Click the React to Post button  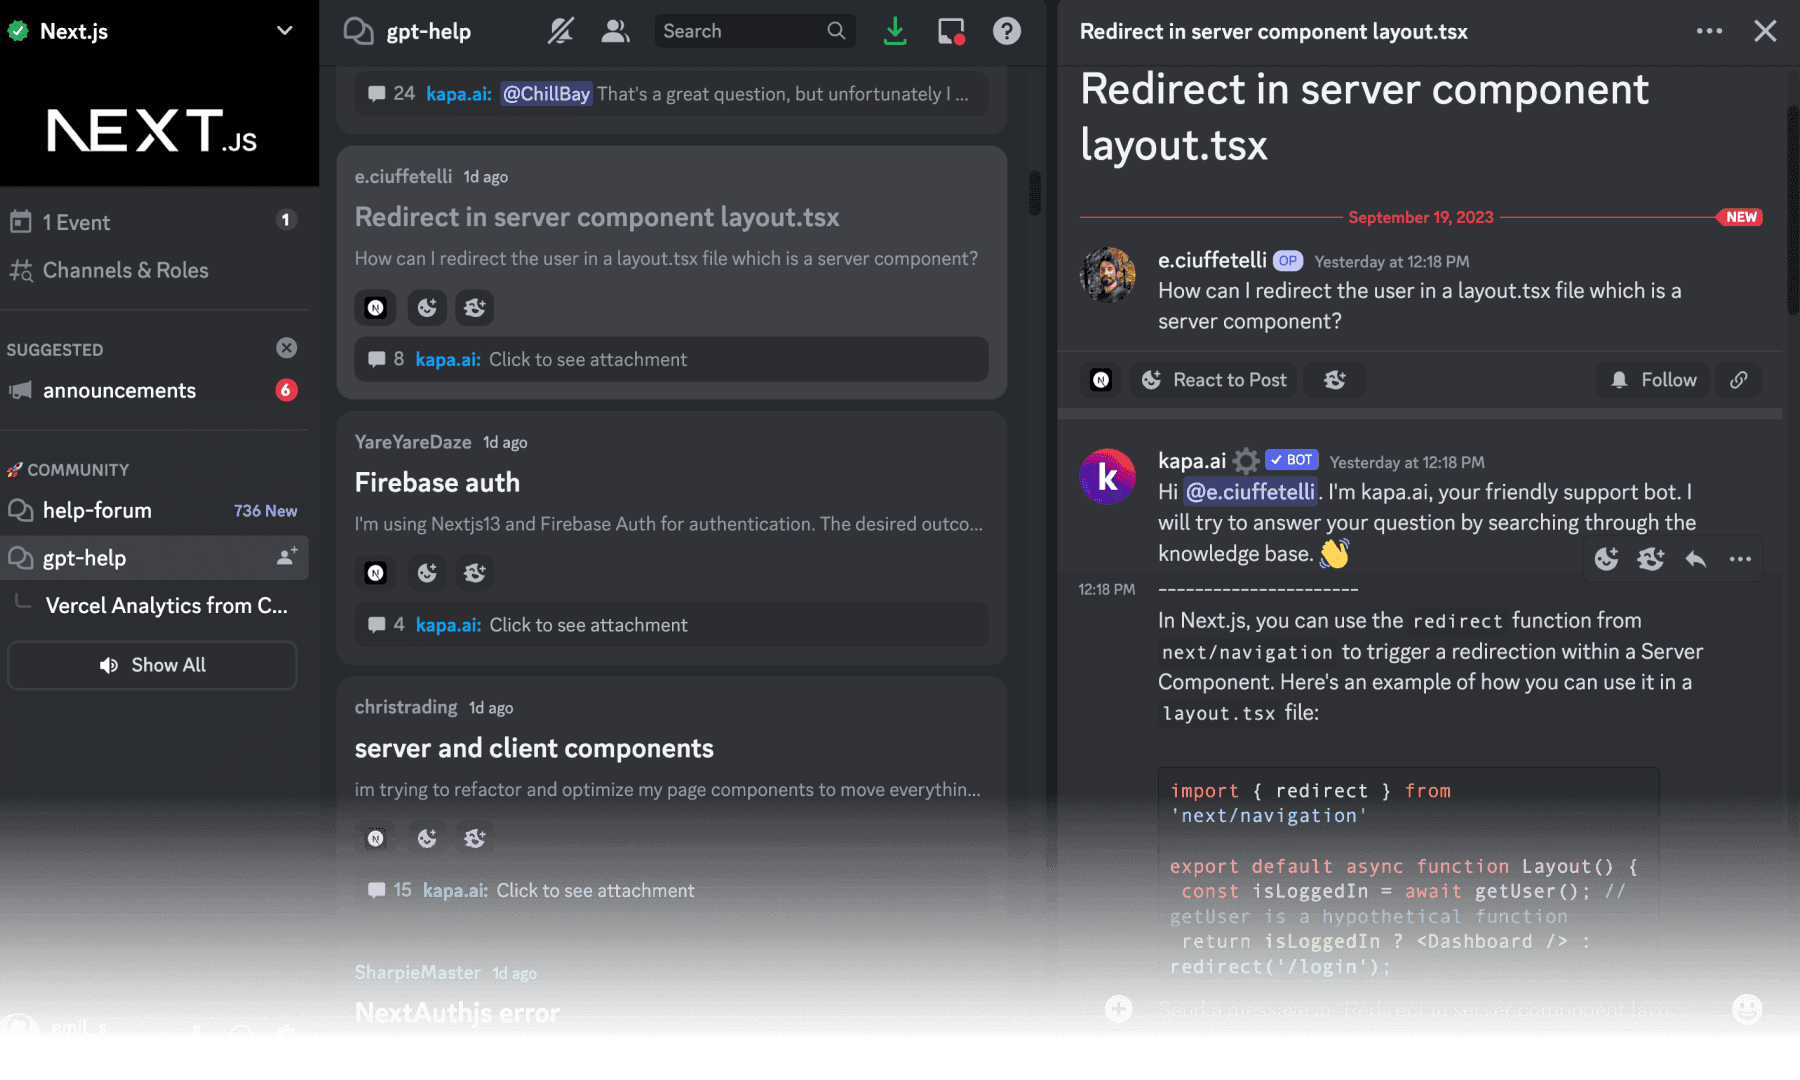[x=1214, y=380]
